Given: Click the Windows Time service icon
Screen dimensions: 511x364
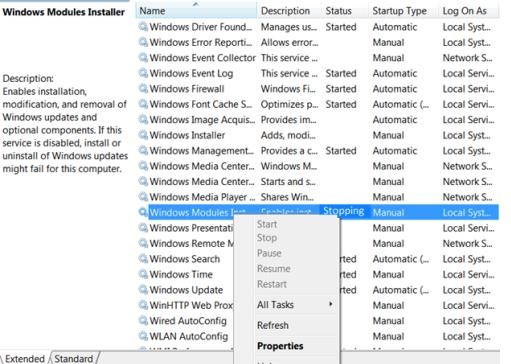Looking at the screenshot, I should 143,274.
